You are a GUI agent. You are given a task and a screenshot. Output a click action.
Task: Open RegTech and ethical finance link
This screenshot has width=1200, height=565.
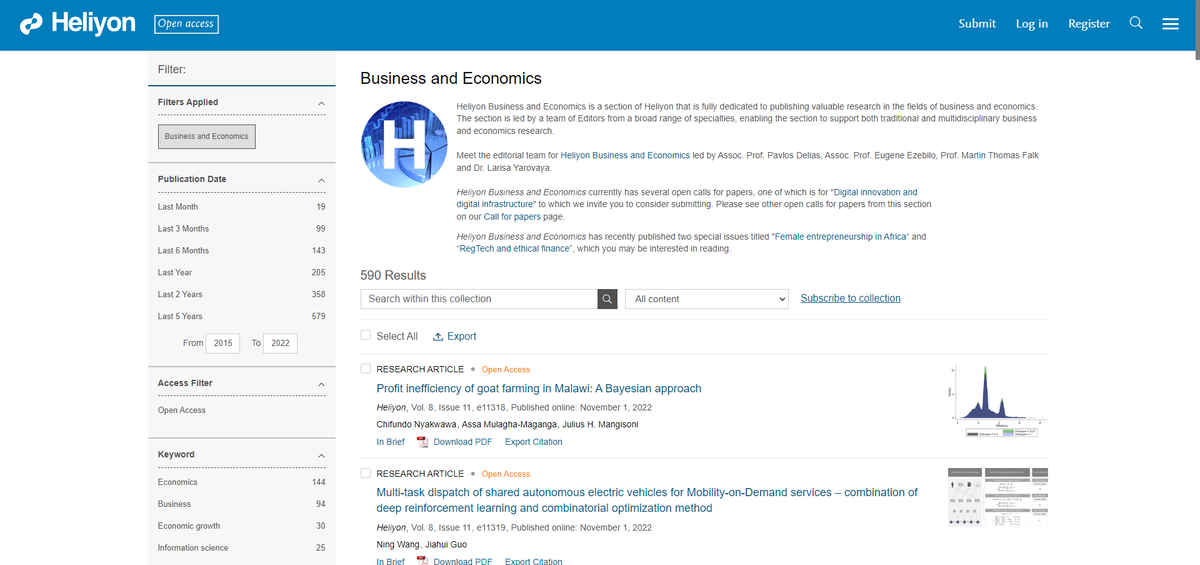coord(514,248)
